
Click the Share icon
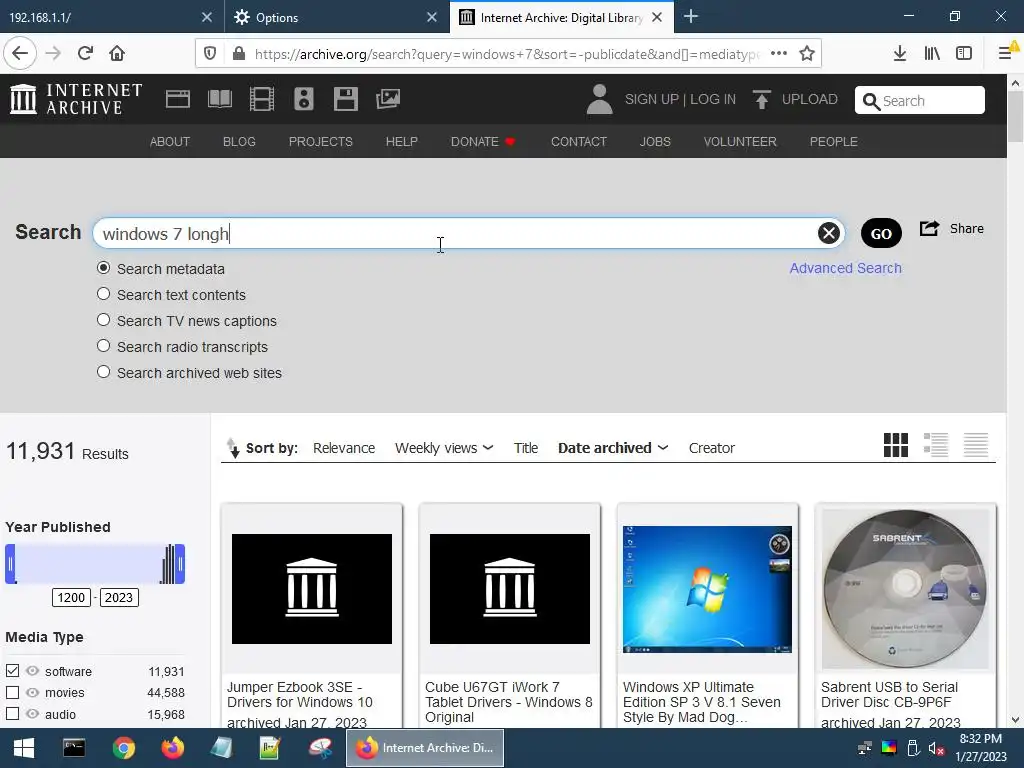click(x=929, y=229)
